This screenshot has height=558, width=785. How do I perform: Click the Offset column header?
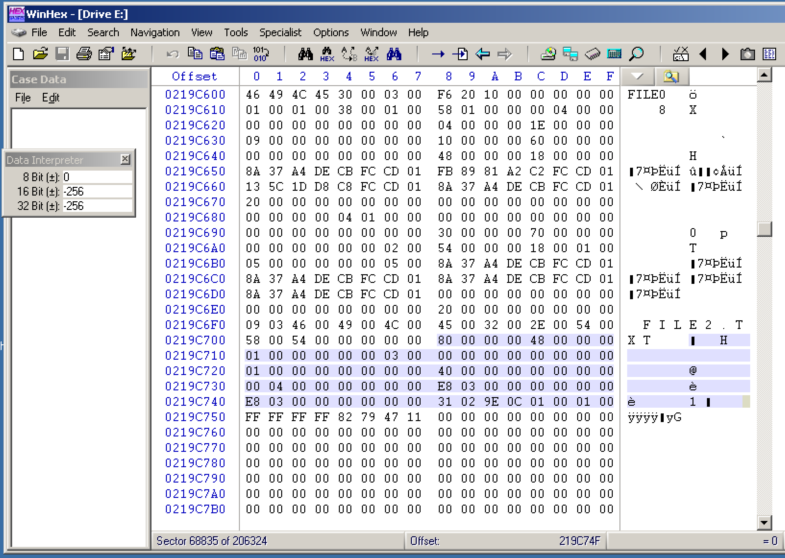pyautogui.click(x=194, y=77)
